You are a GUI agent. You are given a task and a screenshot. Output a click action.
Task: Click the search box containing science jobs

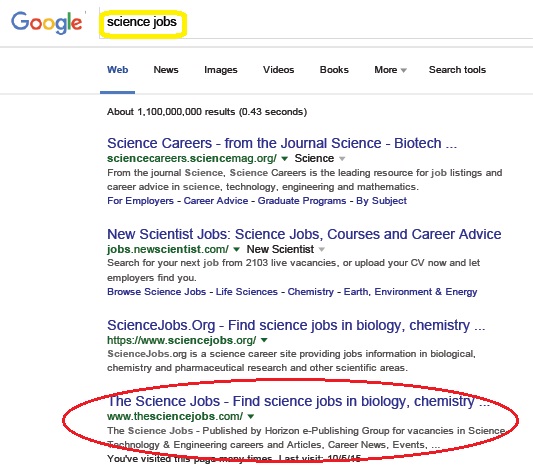point(316,22)
